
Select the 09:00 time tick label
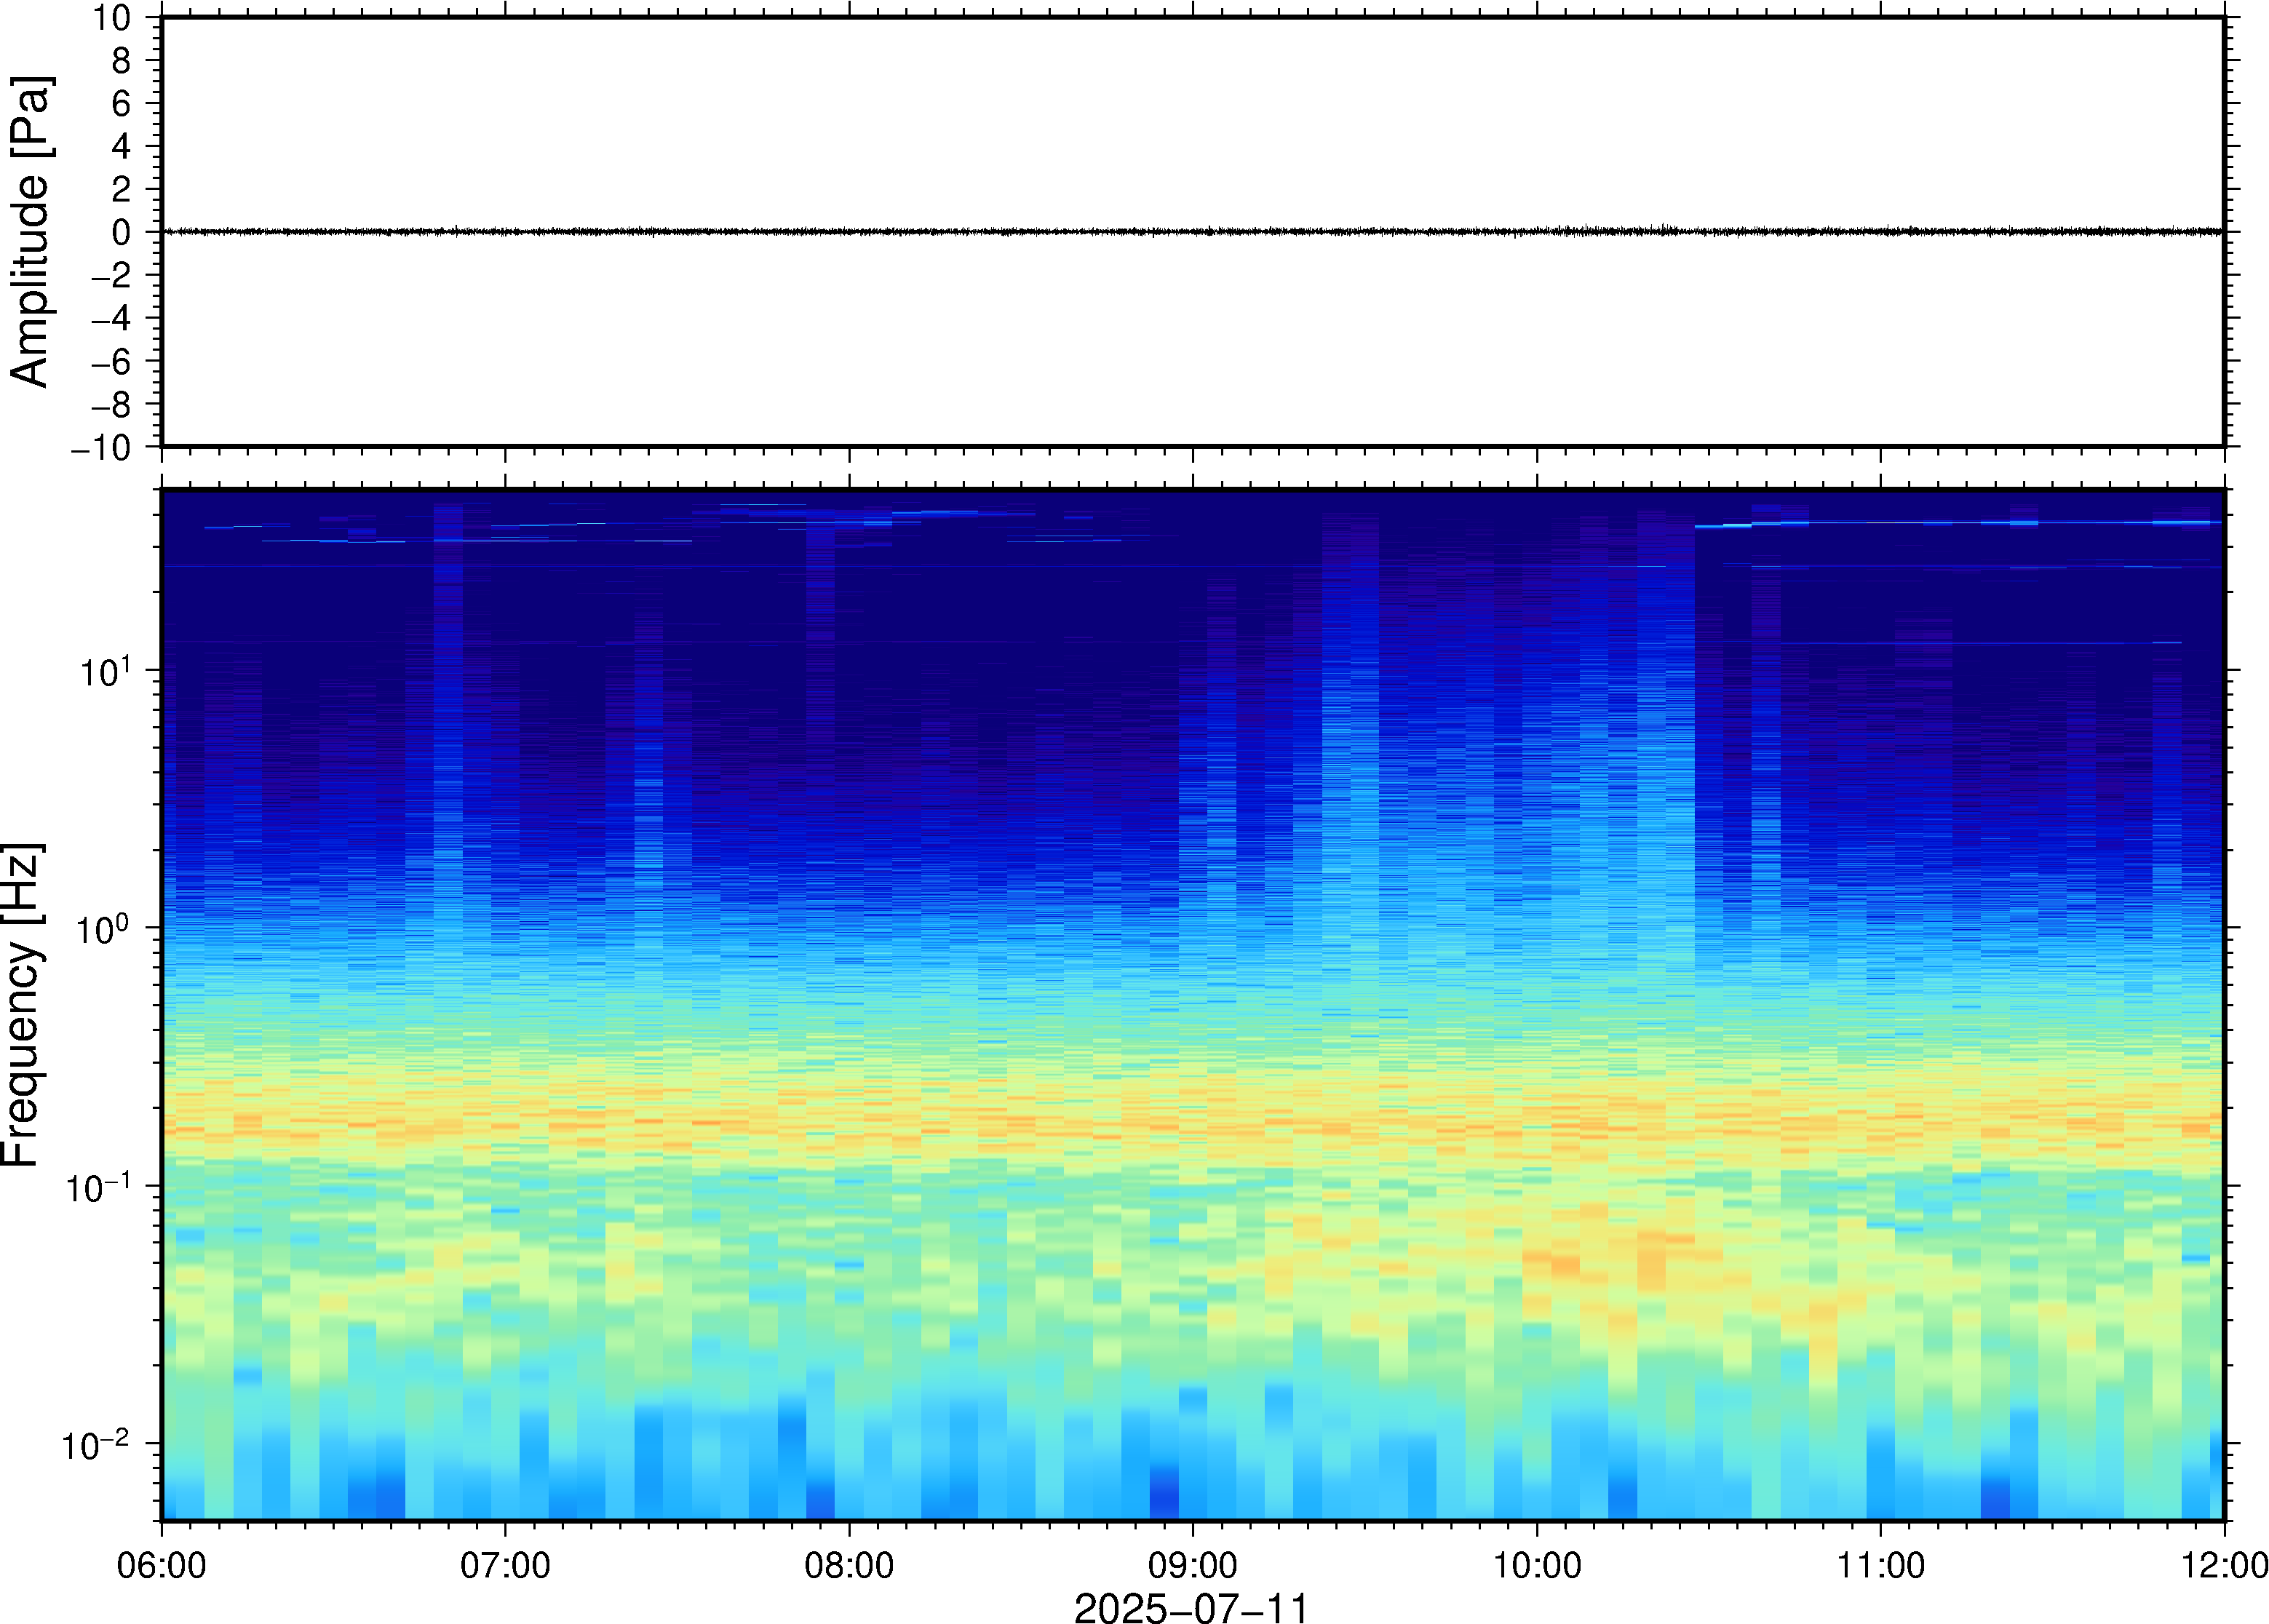(x=1192, y=1565)
